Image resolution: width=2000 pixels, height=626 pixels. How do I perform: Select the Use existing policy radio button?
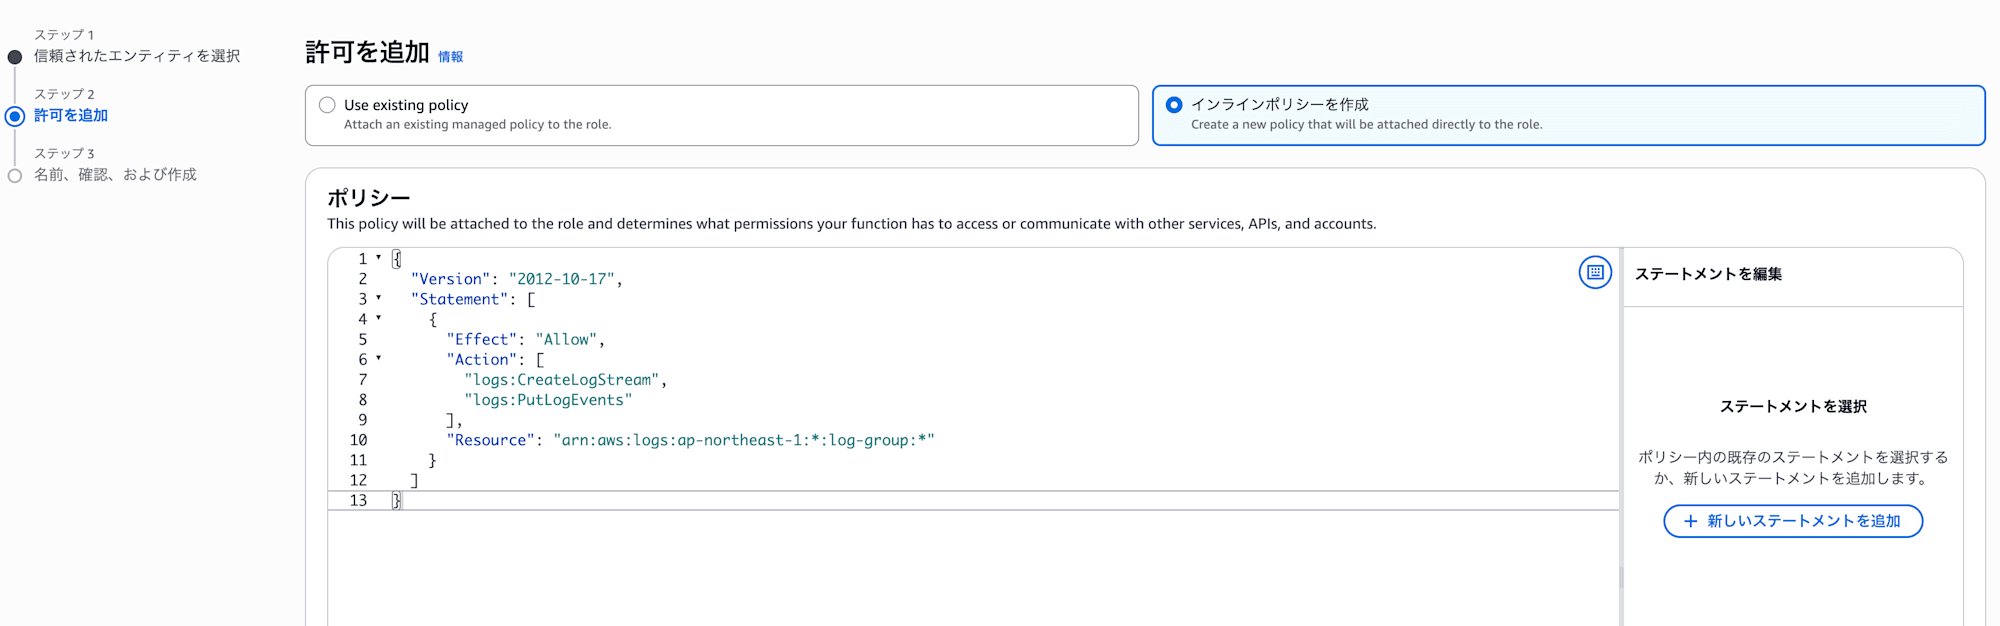[327, 105]
